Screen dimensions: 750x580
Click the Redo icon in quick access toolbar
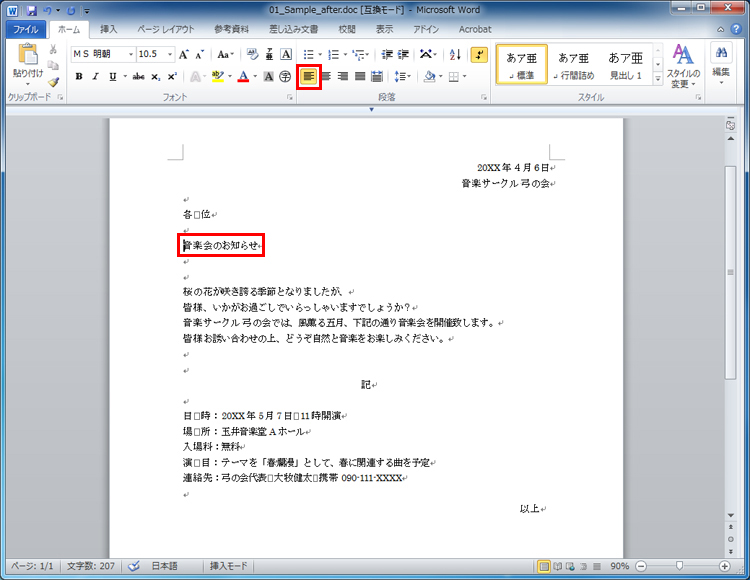pos(71,10)
